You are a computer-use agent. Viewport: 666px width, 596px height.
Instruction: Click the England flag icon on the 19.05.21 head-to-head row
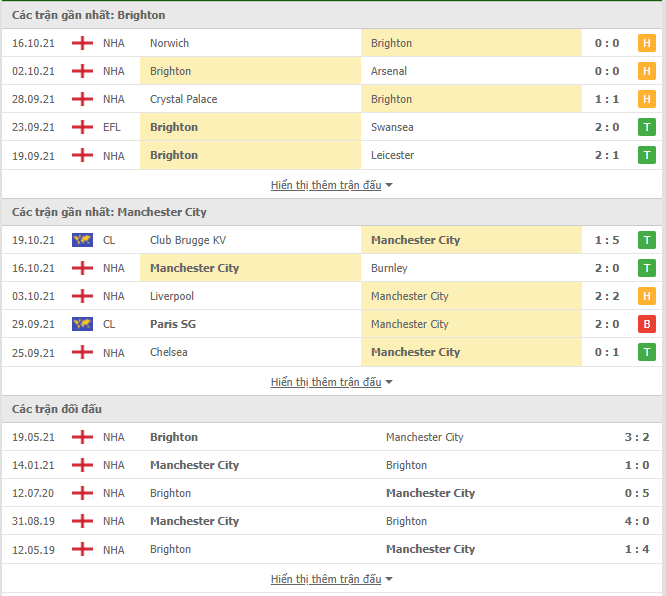click(82, 437)
